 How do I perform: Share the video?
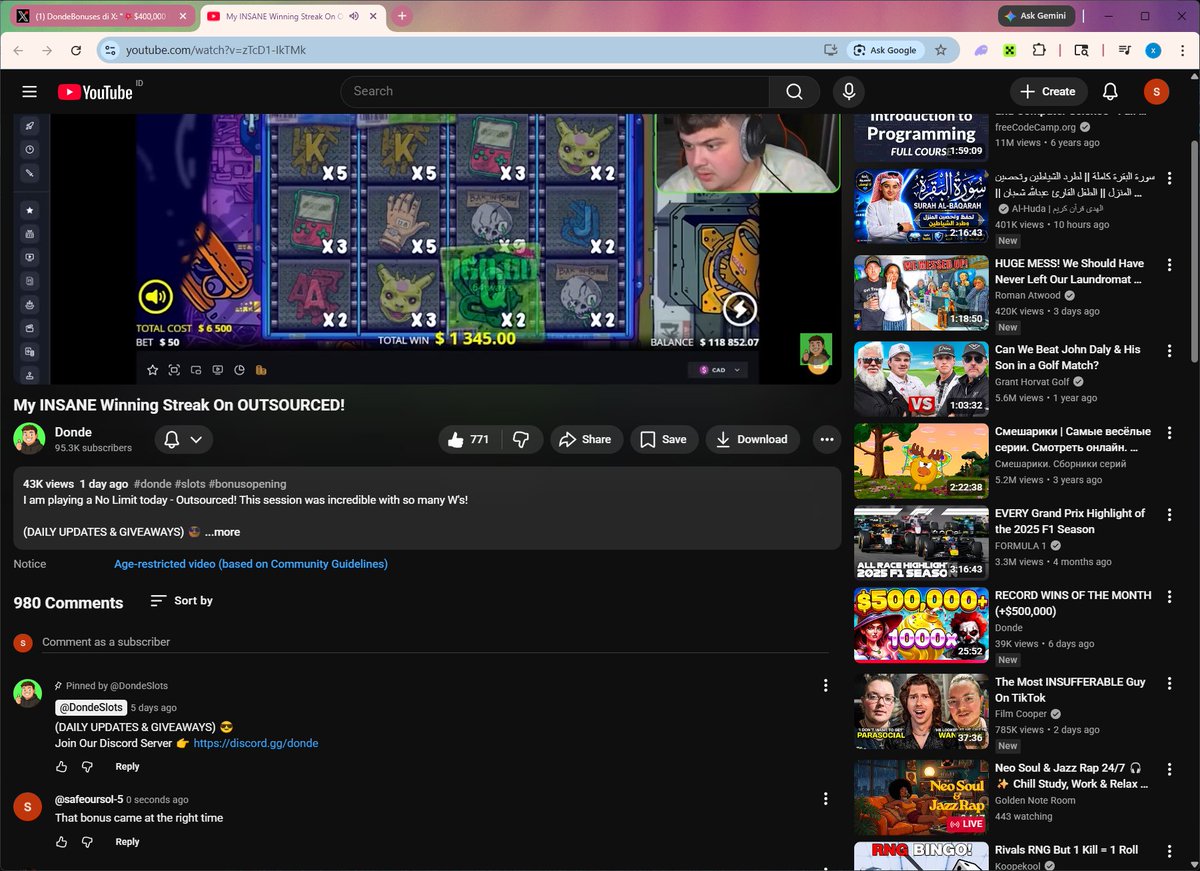click(x=585, y=439)
